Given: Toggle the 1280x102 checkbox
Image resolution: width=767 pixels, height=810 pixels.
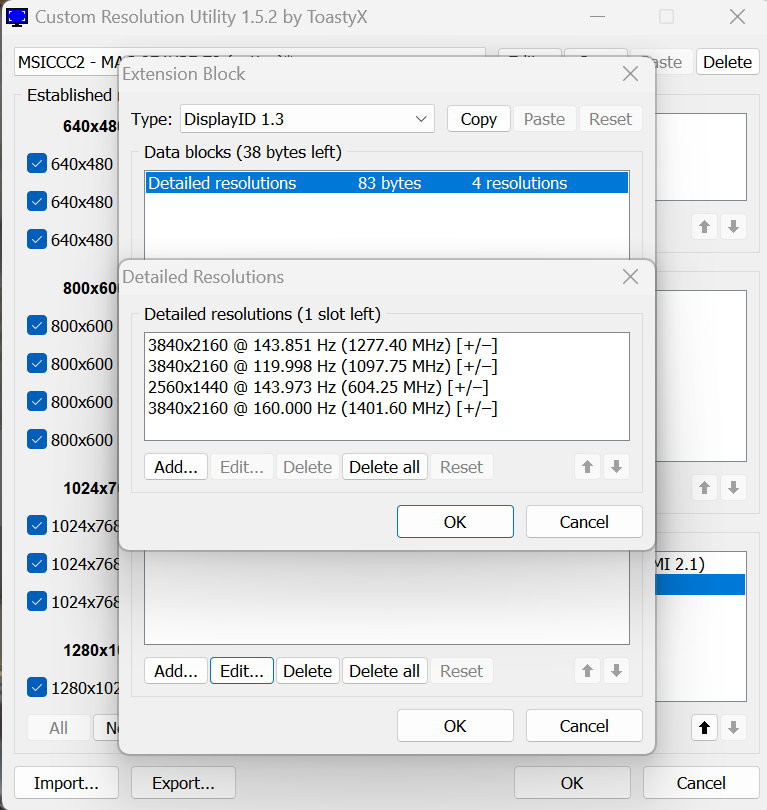Looking at the screenshot, I should point(38,688).
